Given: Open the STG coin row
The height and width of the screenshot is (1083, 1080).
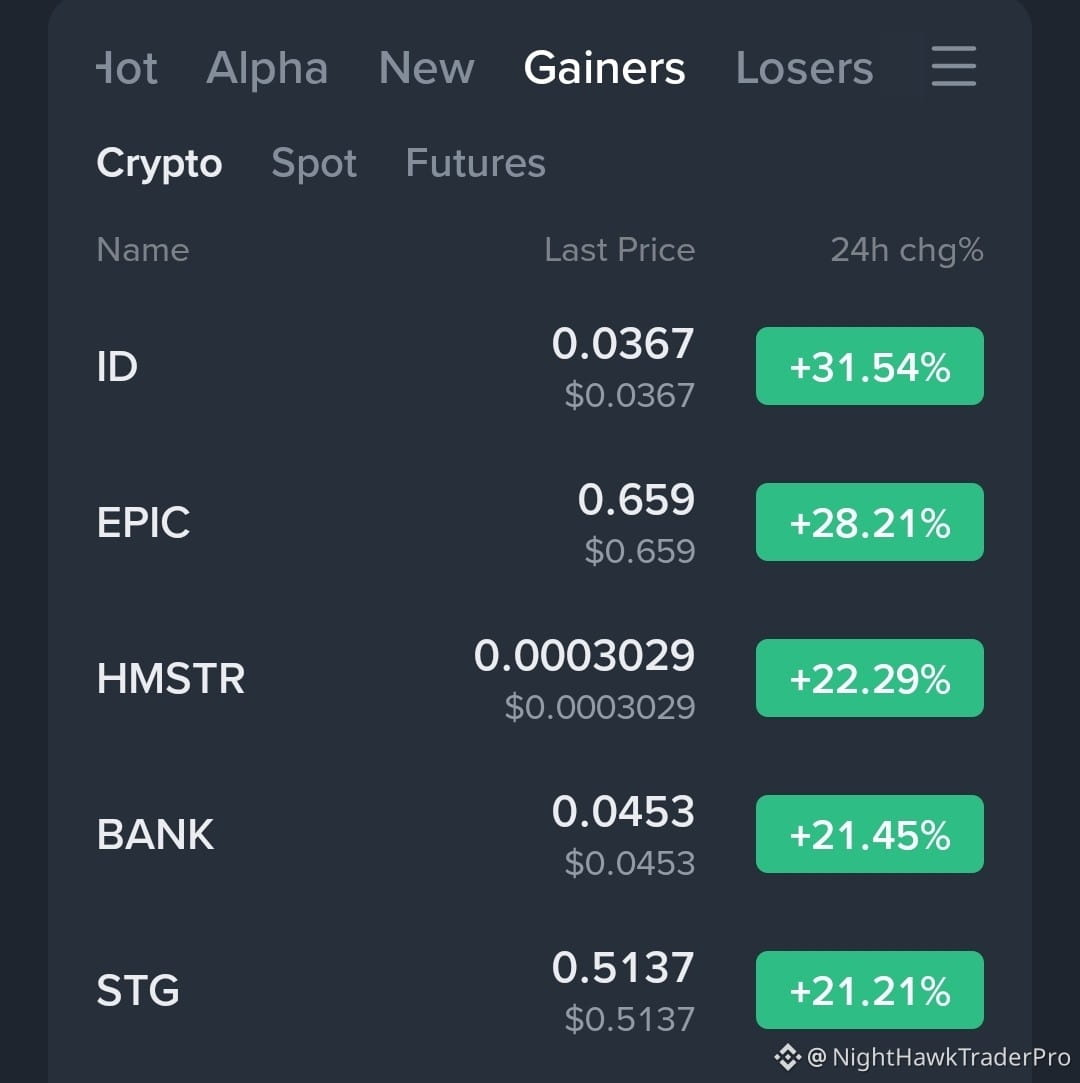Looking at the screenshot, I should pos(540,990).
